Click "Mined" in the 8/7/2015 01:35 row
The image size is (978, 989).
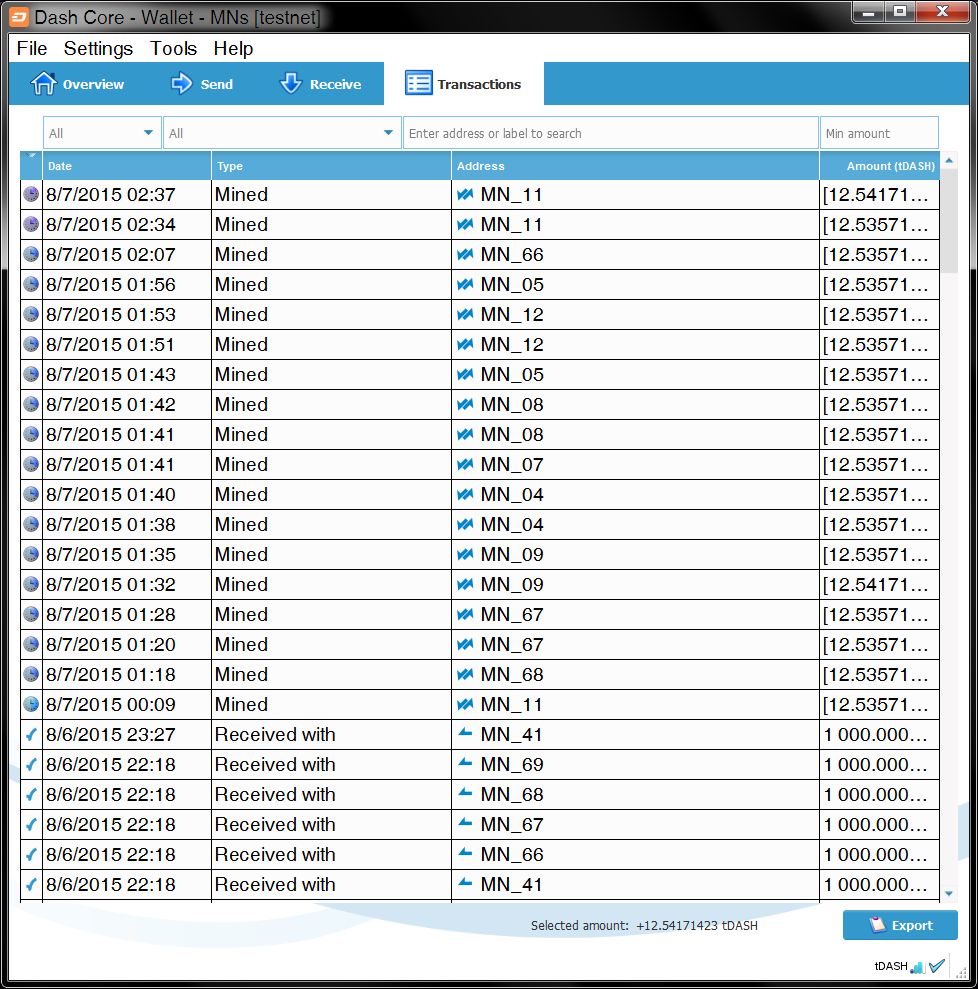tap(242, 554)
